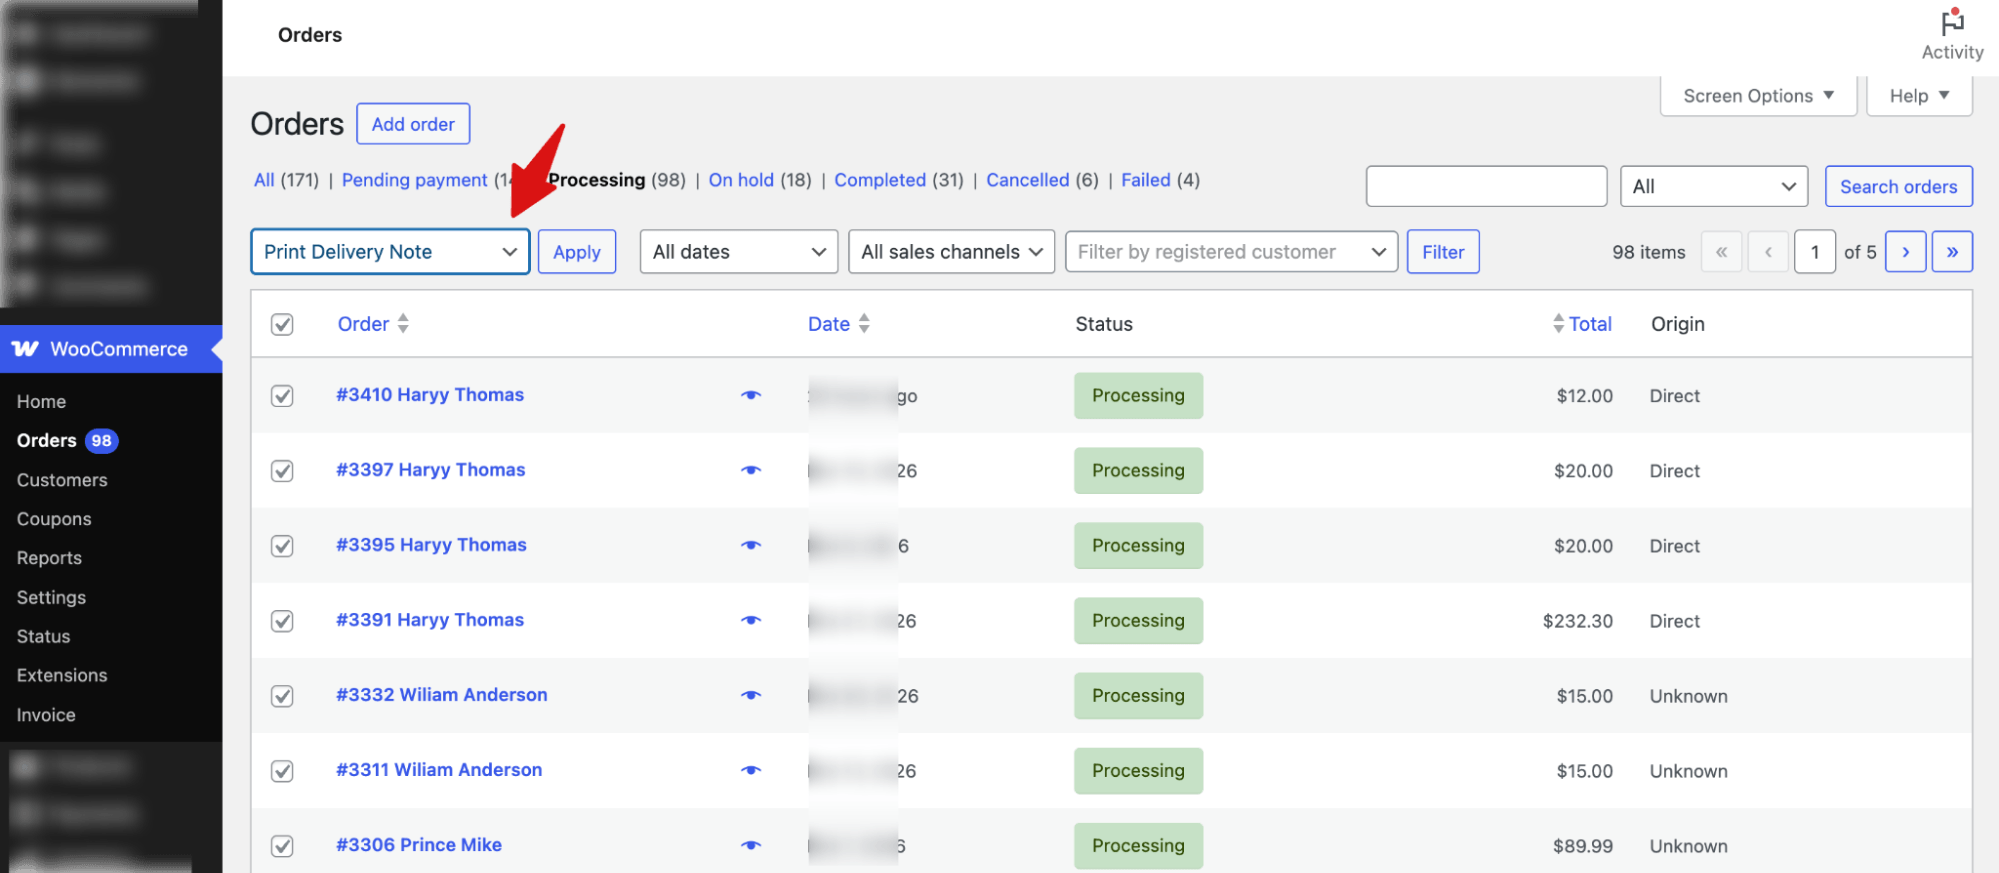
Task: Open the All search scope dropdown
Action: 1714,187
